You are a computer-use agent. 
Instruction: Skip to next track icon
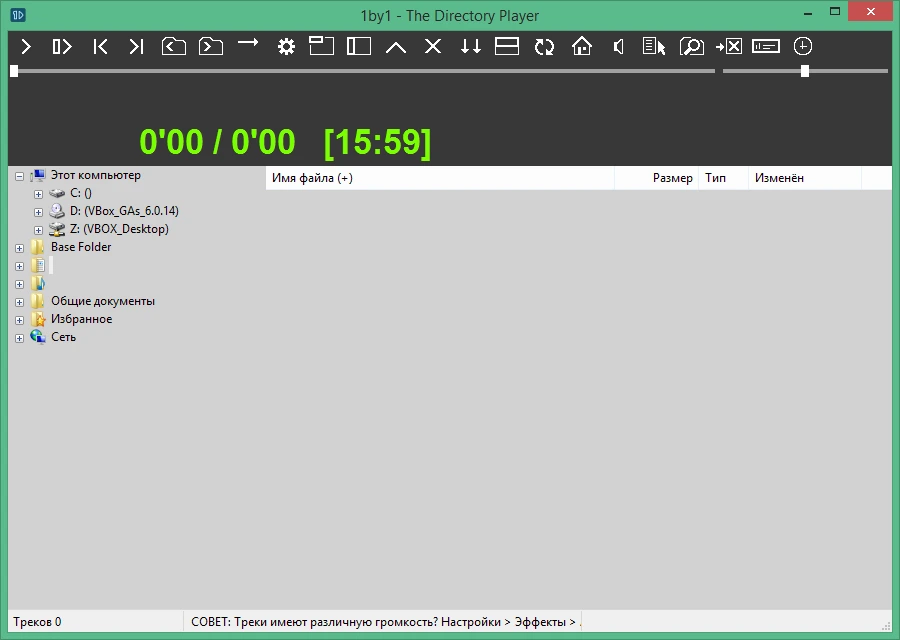(136, 46)
